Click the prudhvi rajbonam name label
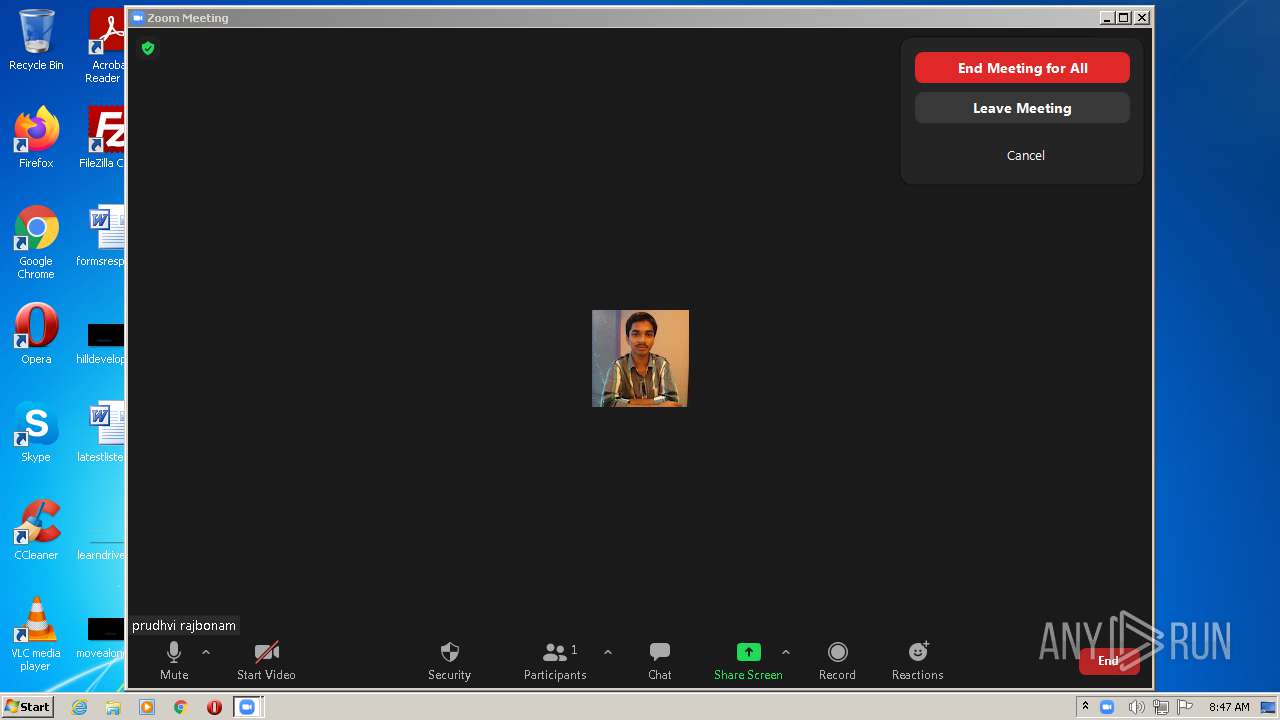Viewport: 1280px width, 720px height. (x=184, y=626)
